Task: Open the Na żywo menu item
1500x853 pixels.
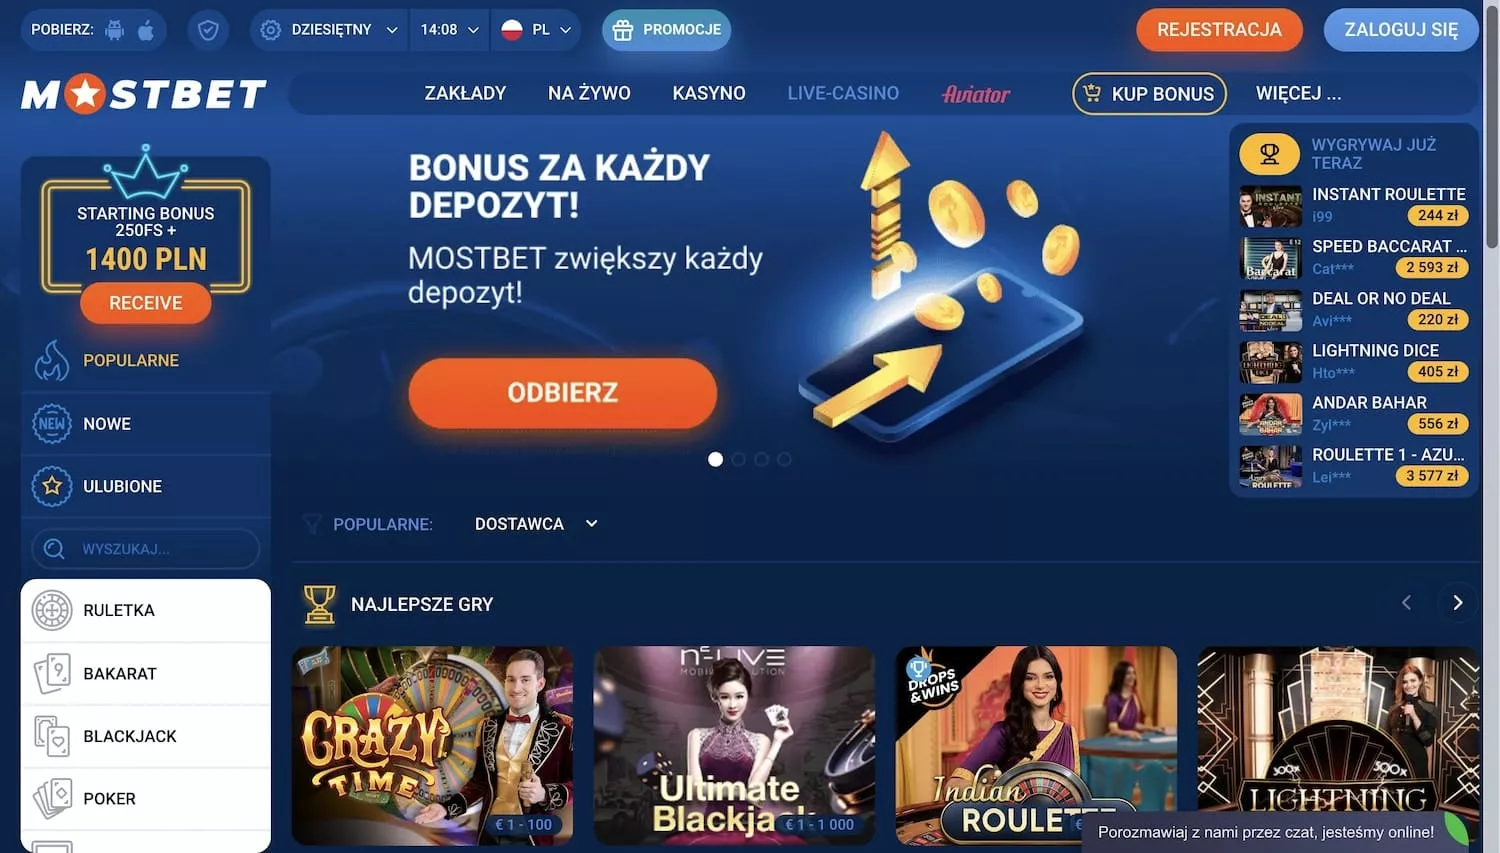Action: pos(589,93)
